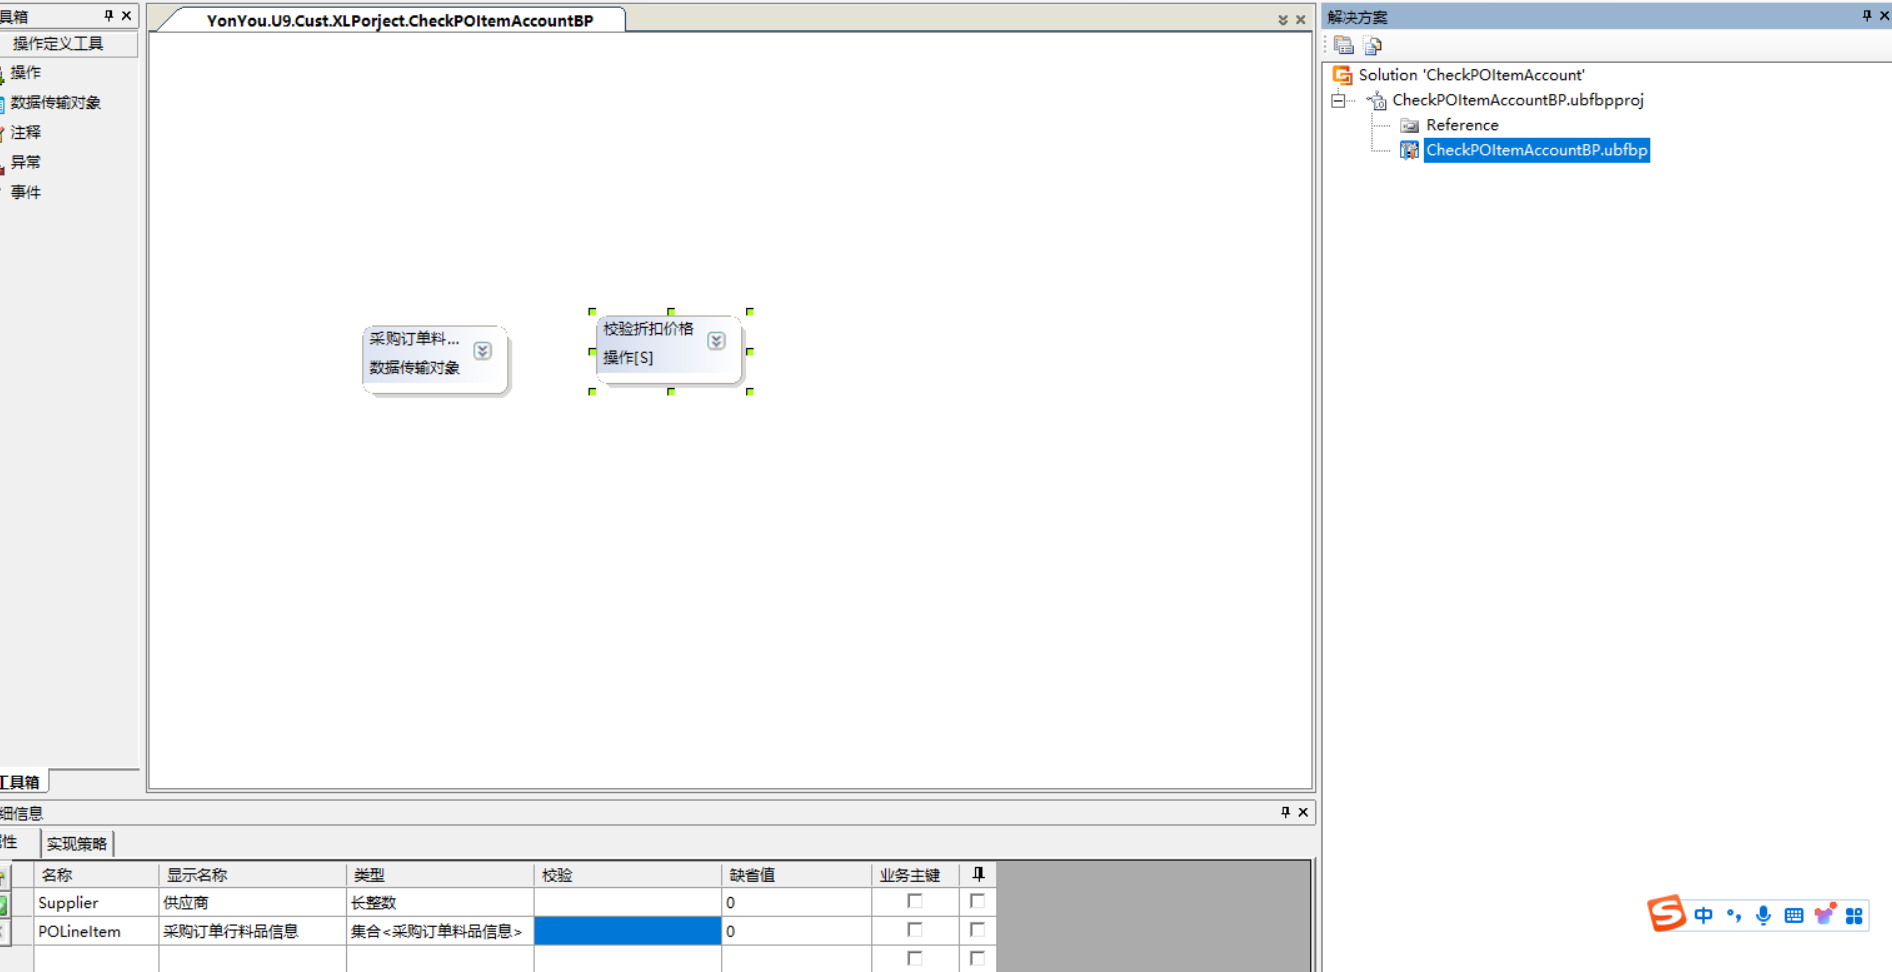This screenshot has width=1892, height=972.
Task: Click the 名称 column header
Action: tap(96, 875)
